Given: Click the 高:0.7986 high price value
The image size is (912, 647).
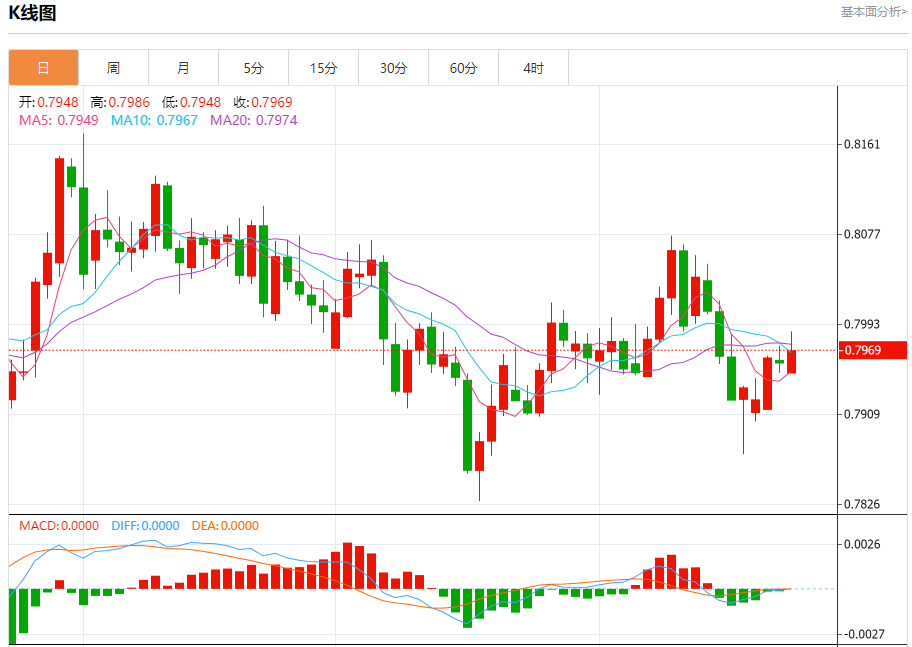Looking at the screenshot, I should coord(120,102).
